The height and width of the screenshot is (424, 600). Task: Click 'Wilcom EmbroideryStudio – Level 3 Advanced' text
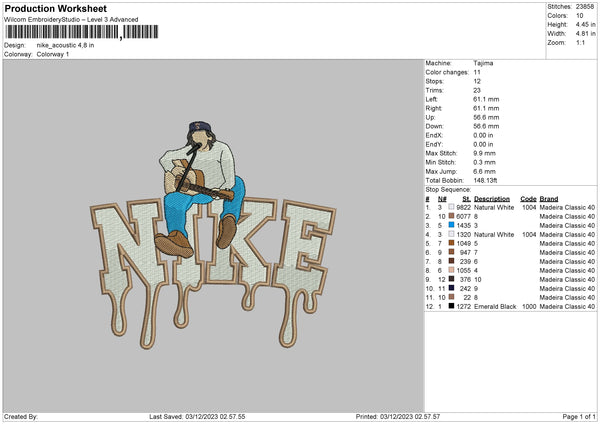tap(71, 20)
